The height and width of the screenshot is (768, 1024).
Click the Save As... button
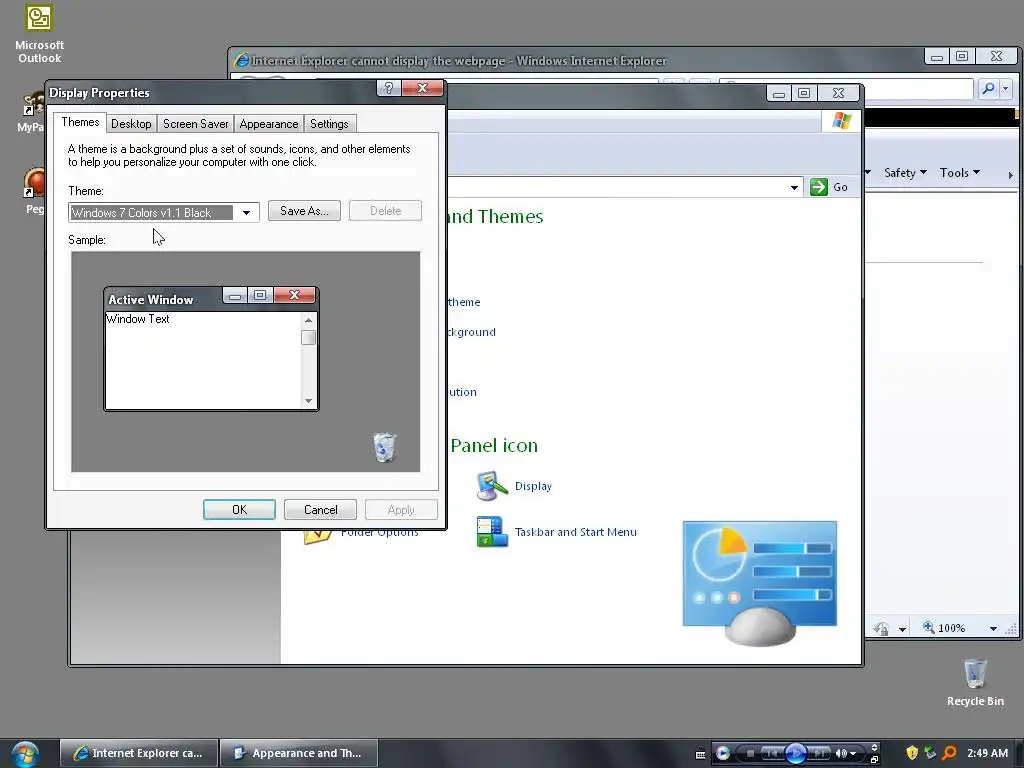(304, 211)
